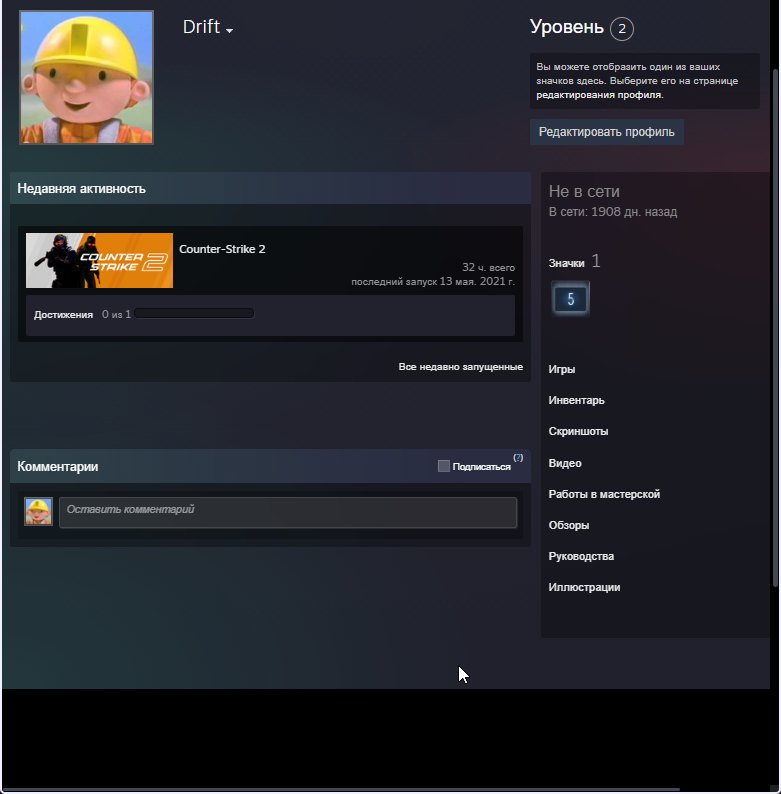Click В сети: 1908 дн. назад text

point(613,212)
